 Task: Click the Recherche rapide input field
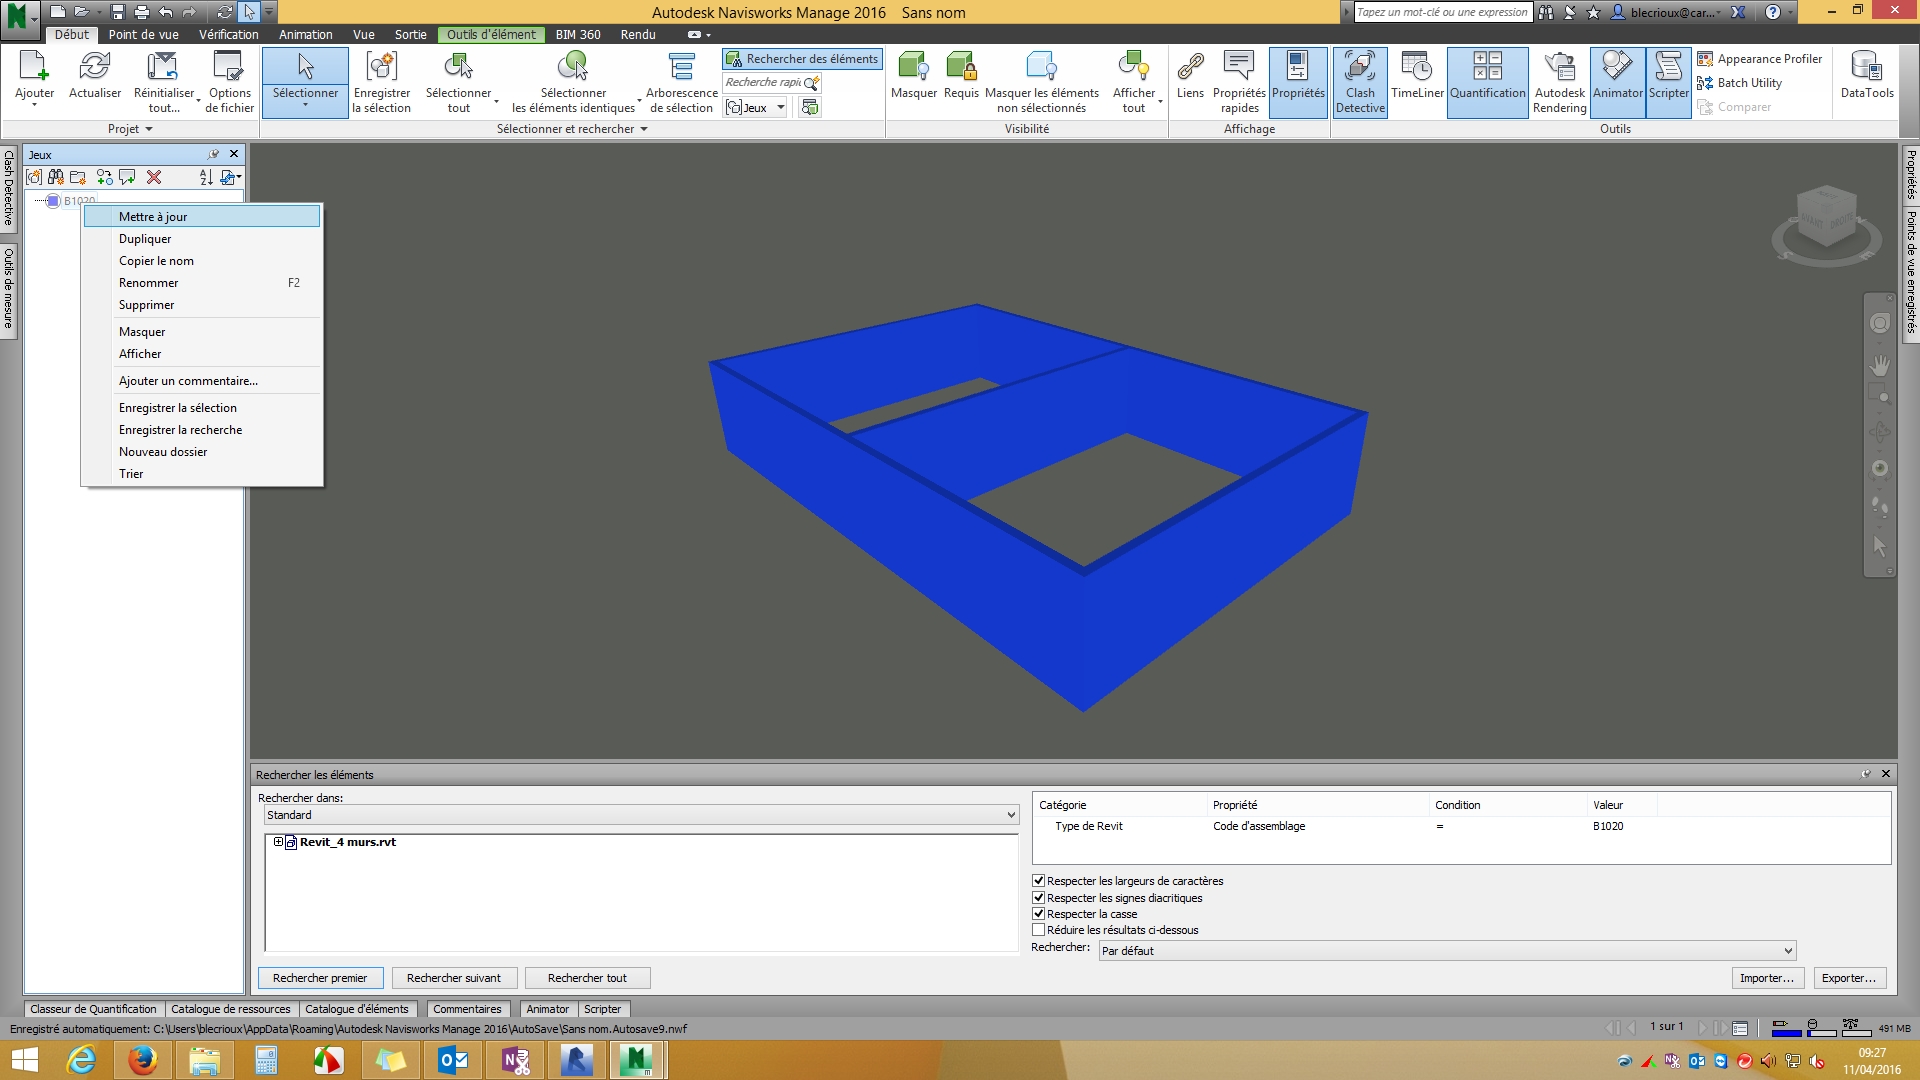point(764,82)
